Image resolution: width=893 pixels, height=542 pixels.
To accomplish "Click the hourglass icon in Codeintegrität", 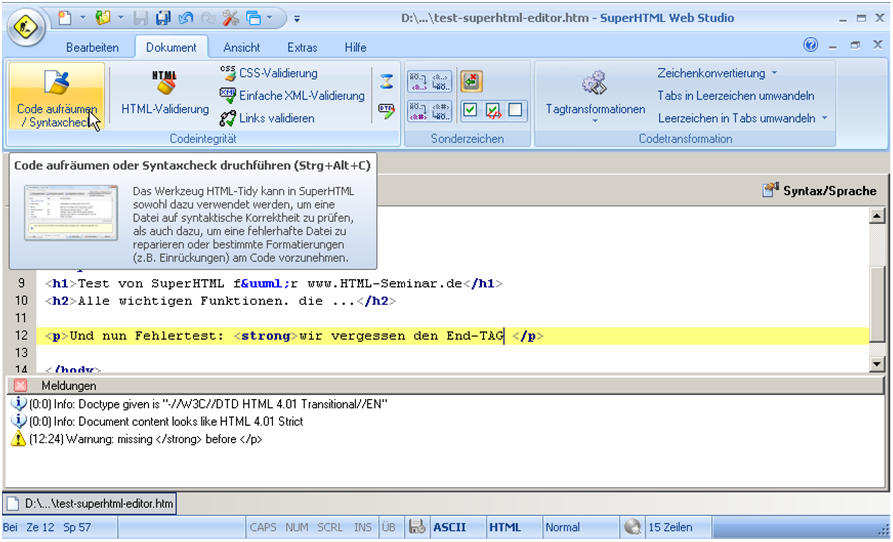I will point(387,81).
